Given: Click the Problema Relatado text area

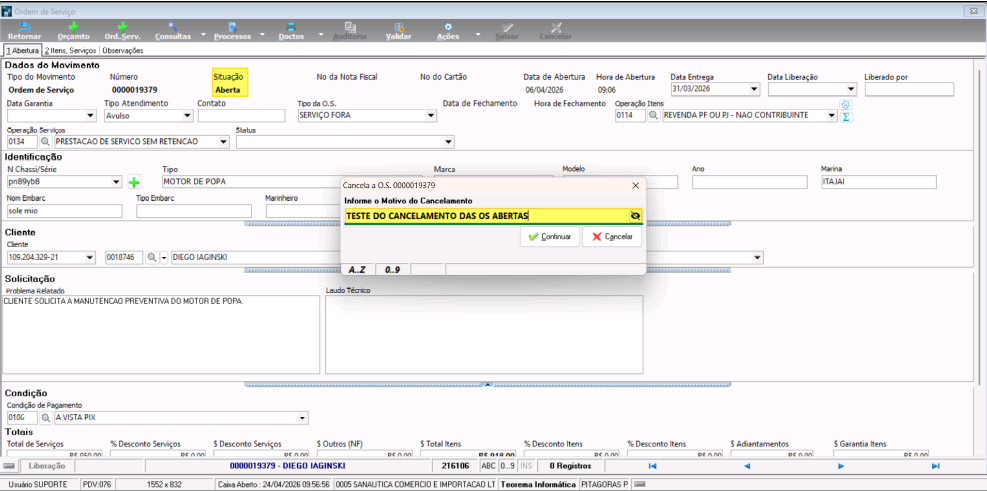Looking at the screenshot, I should (x=161, y=335).
